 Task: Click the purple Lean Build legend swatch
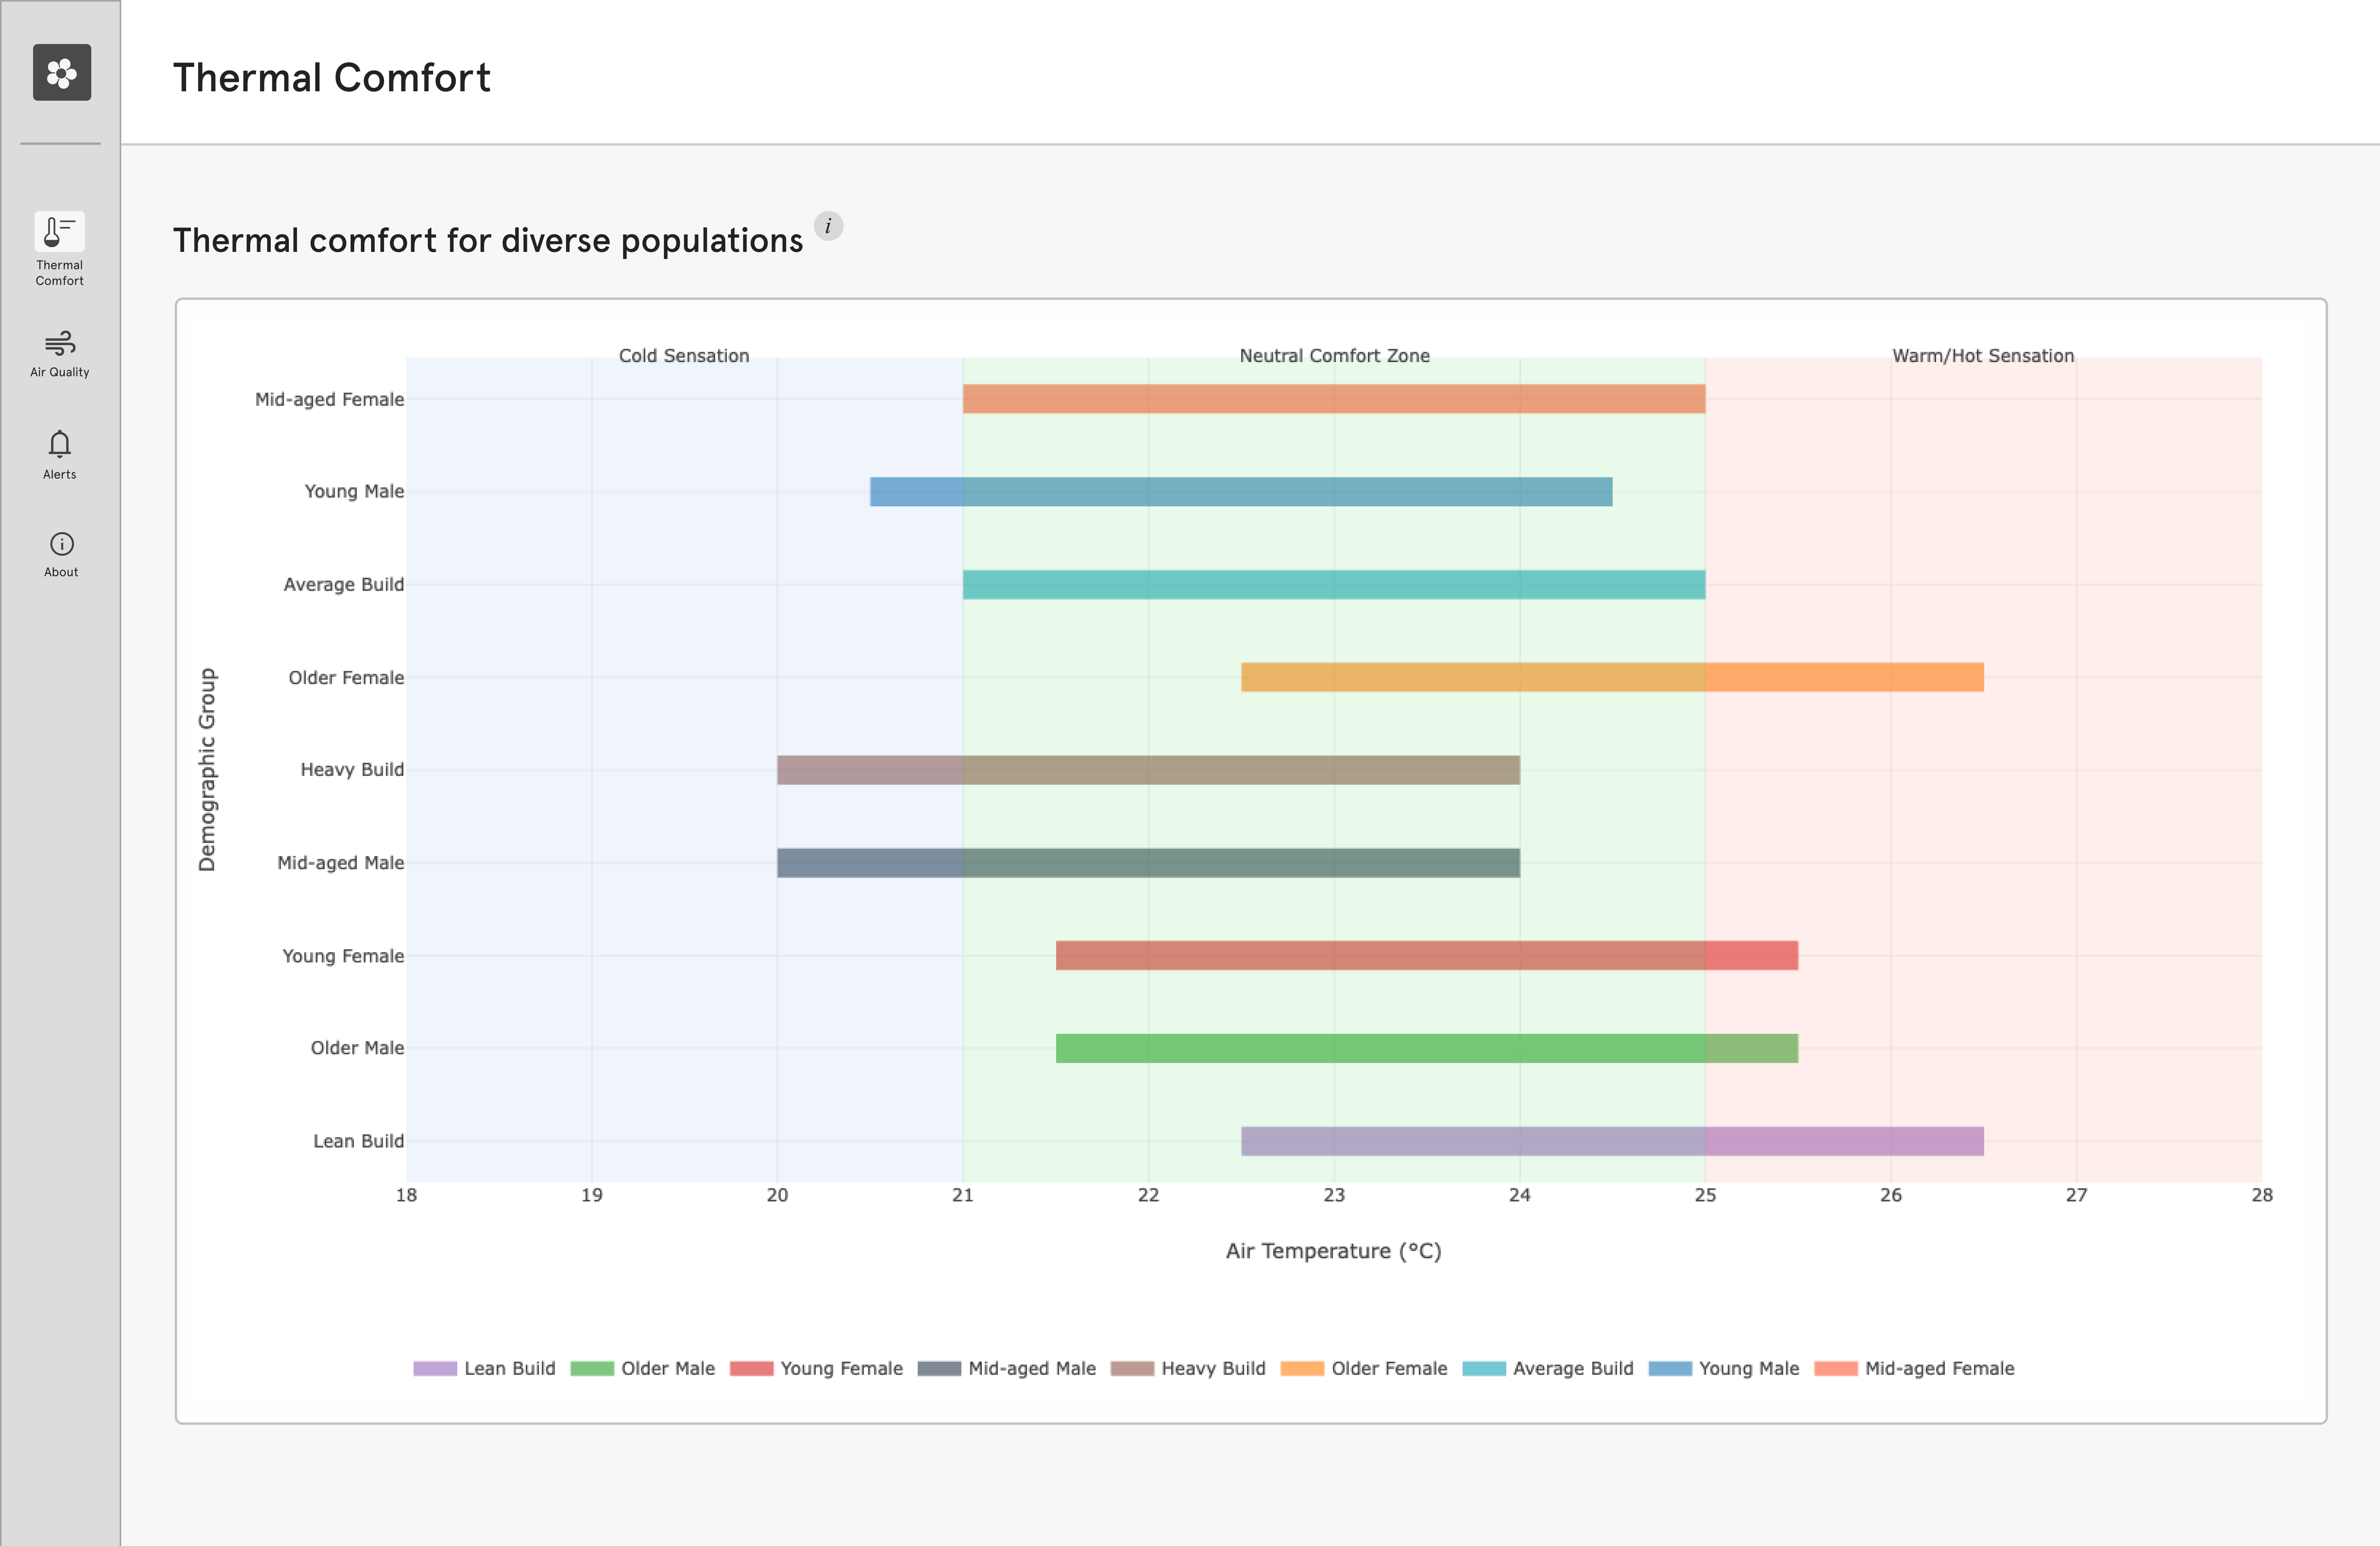pos(435,1368)
